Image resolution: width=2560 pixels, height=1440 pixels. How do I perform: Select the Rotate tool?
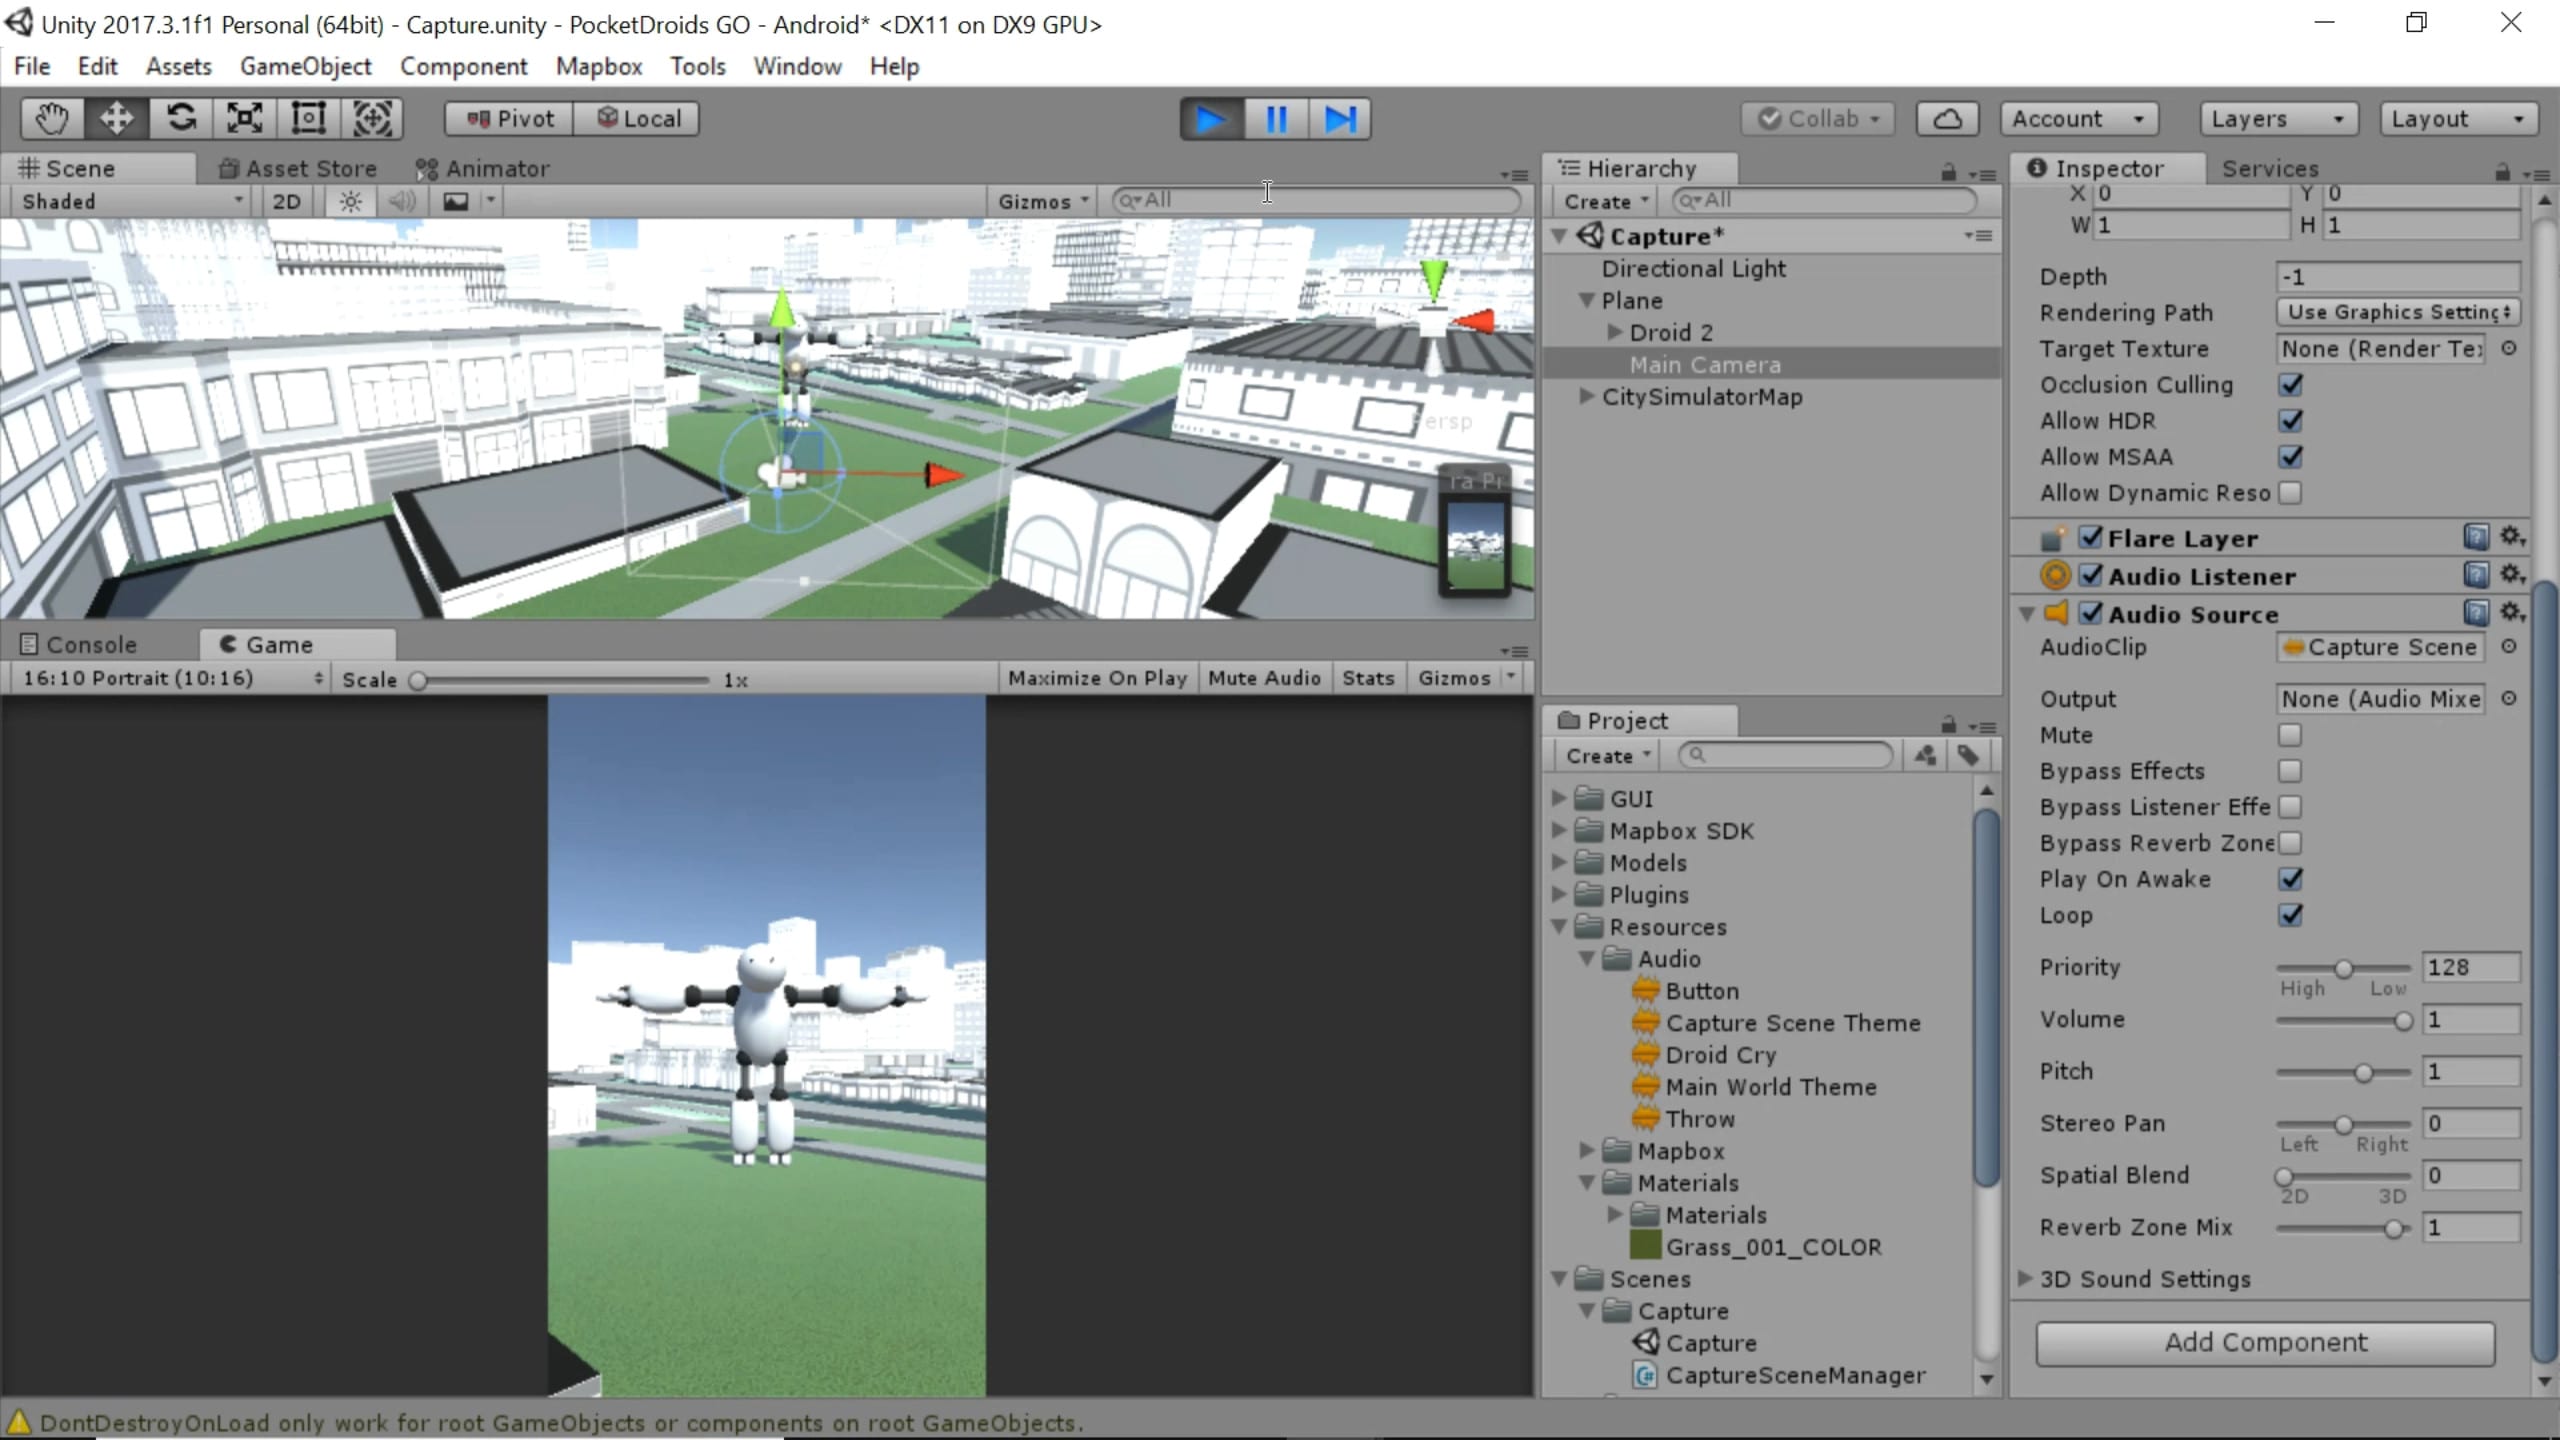tap(181, 118)
